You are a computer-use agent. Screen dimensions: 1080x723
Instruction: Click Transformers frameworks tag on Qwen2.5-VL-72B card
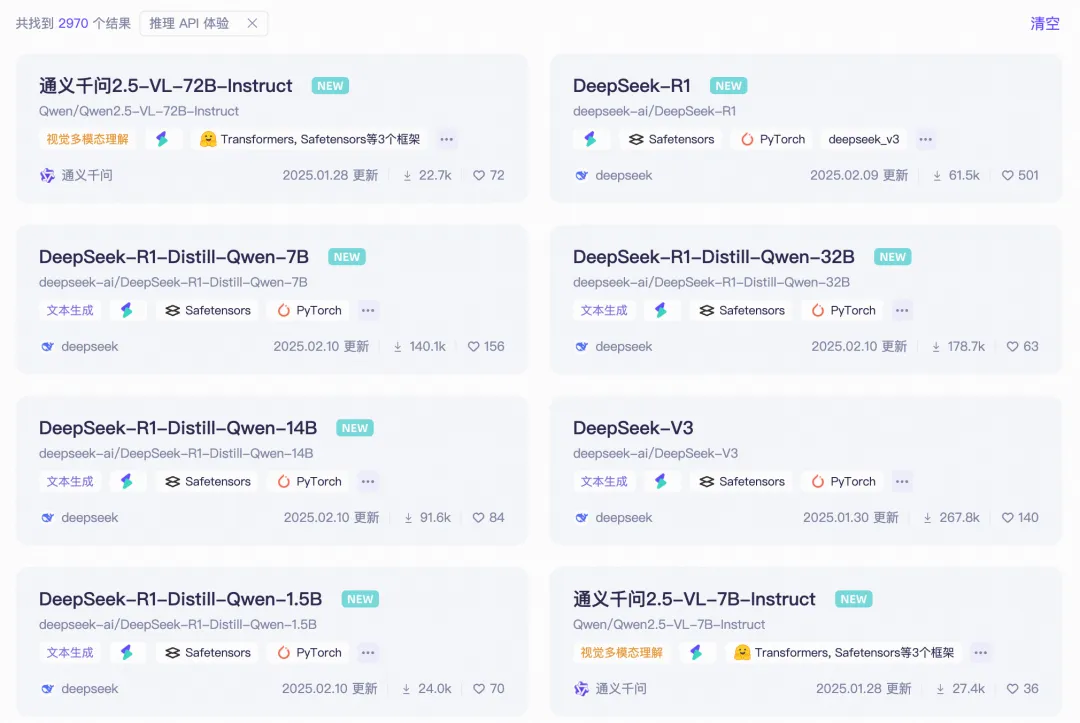point(310,139)
